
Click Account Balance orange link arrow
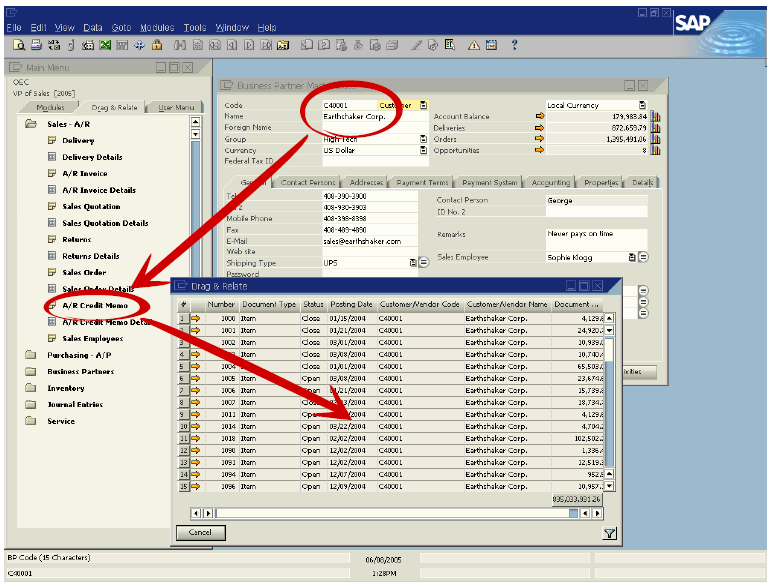[x=540, y=116]
